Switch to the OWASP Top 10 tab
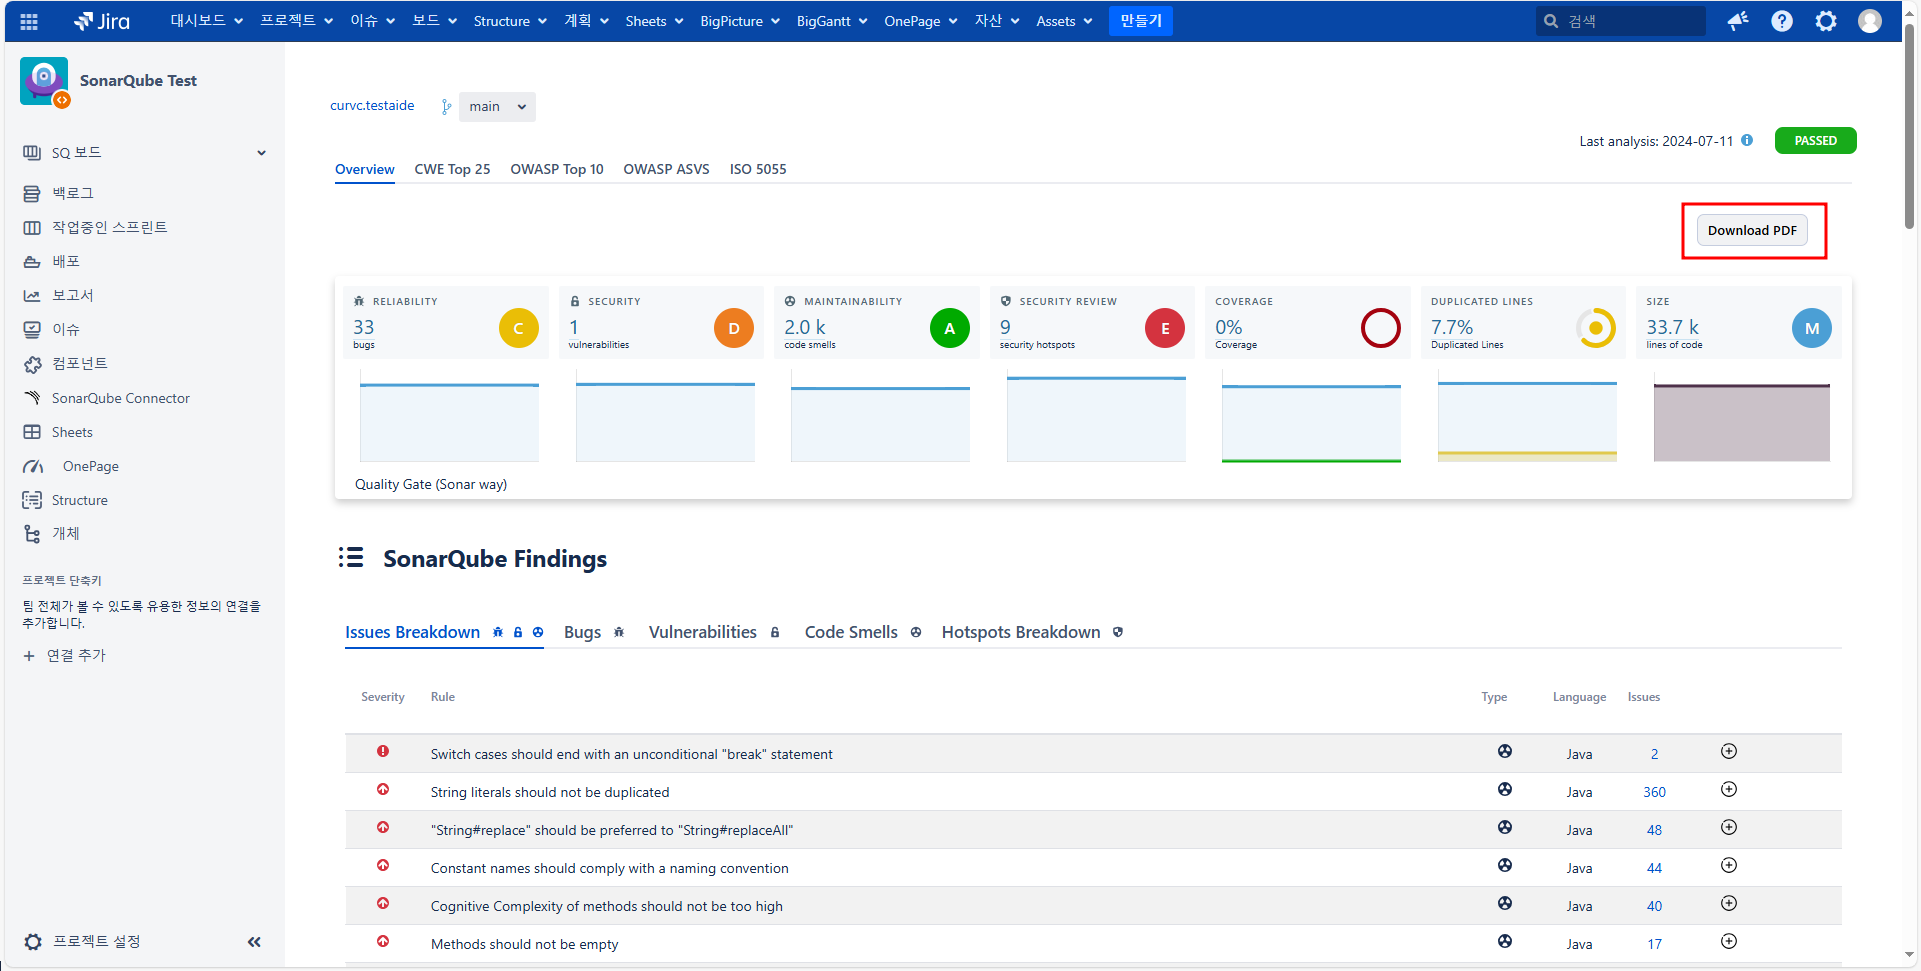The width and height of the screenshot is (1921, 971). point(557,169)
